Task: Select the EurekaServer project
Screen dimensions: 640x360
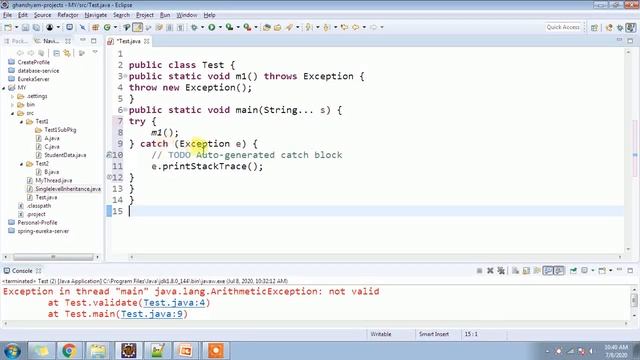Action: (33, 79)
